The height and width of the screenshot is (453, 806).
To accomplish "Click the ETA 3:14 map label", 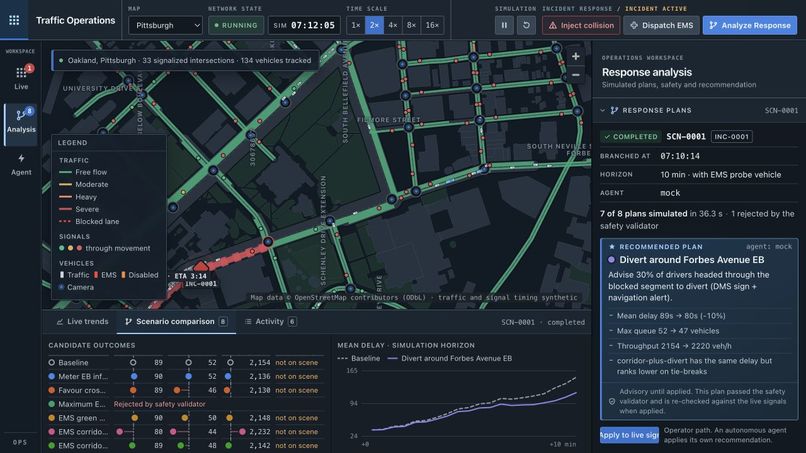I will tap(190, 276).
